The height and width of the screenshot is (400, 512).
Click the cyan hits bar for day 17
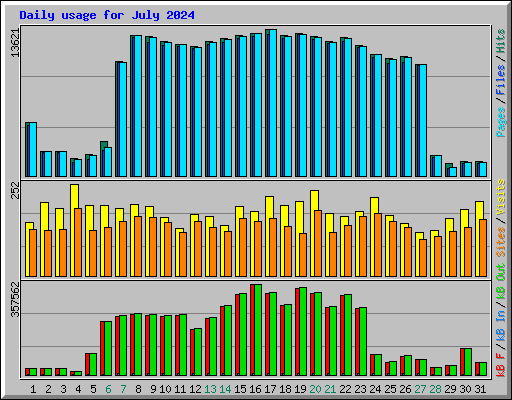pos(273,103)
